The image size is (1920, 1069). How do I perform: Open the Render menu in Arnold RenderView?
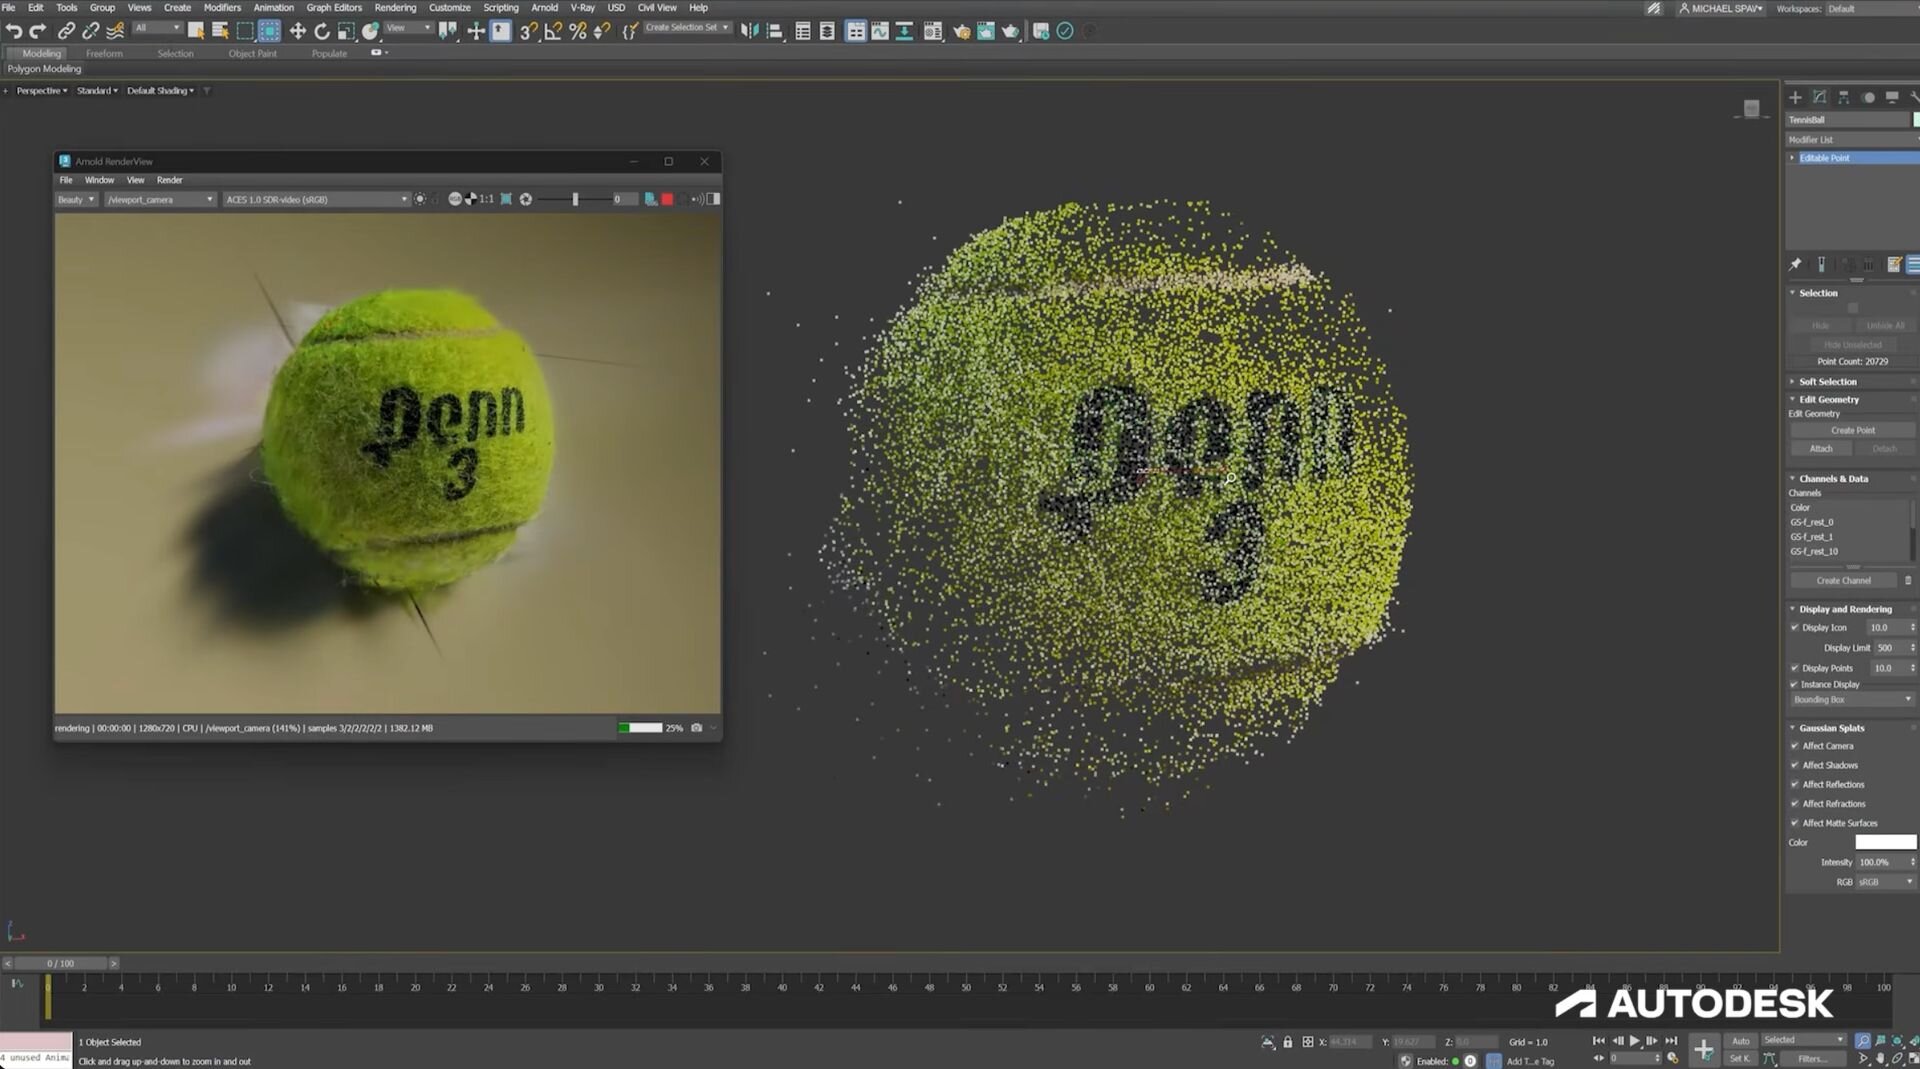point(169,180)
